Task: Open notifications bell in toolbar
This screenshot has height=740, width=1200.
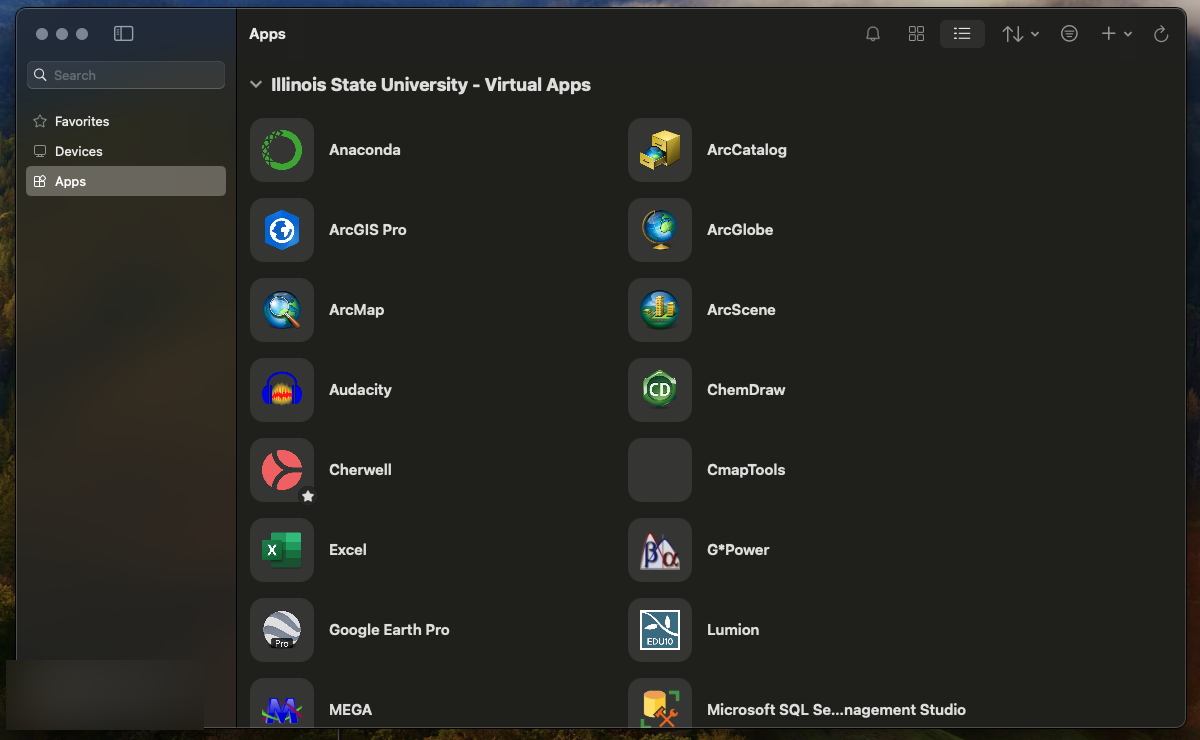Action: pos(873,34)
